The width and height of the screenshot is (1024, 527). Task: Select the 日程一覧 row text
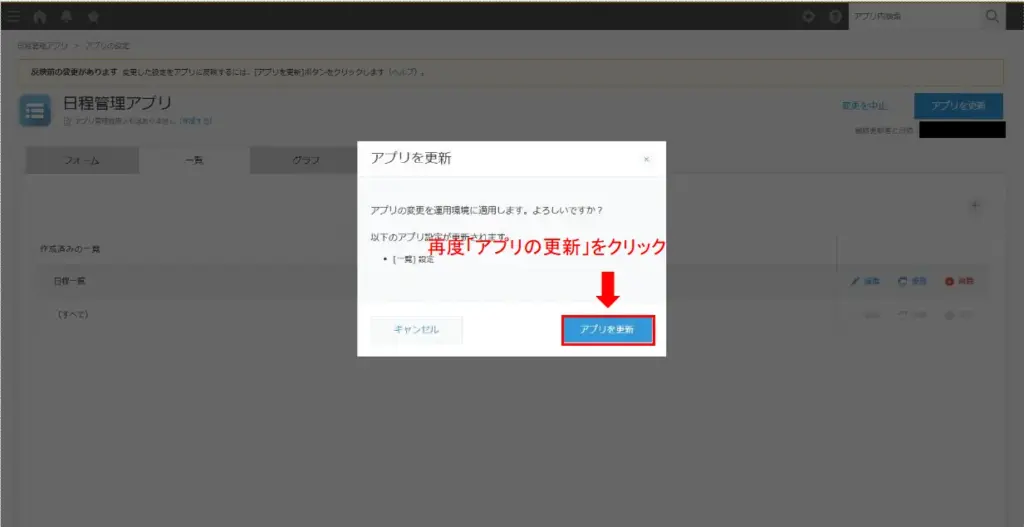[x=69, y=281]
